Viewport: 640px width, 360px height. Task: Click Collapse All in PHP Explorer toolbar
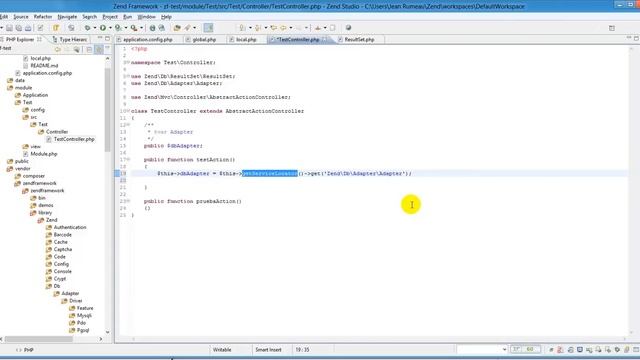click(x=89, y=49)
